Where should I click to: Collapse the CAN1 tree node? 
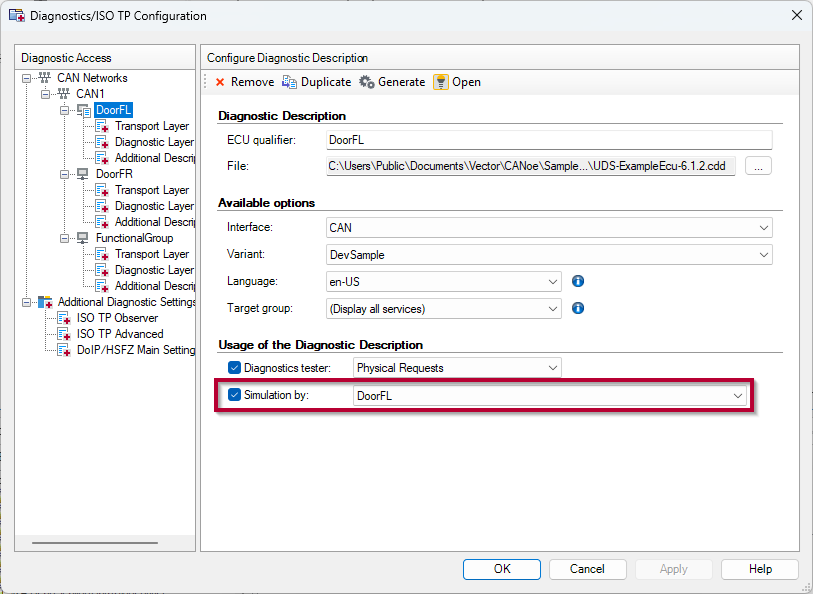[46, 94]
